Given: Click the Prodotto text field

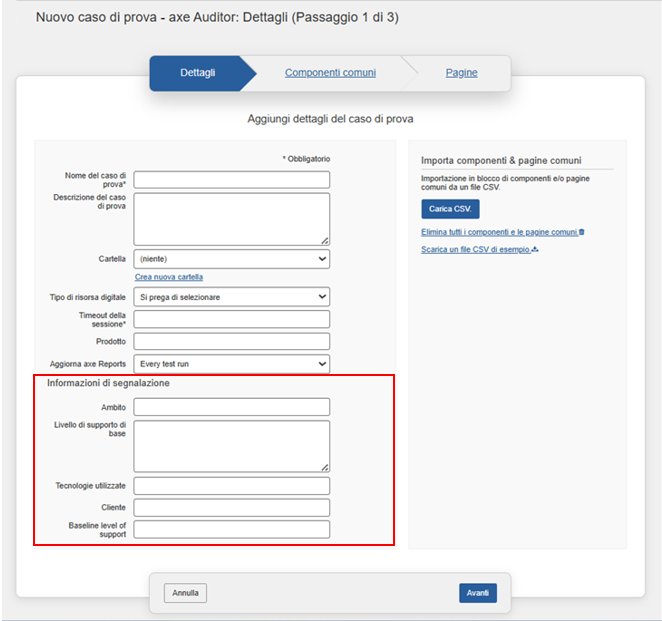Looking at the screenshot, I should [231, 342].
